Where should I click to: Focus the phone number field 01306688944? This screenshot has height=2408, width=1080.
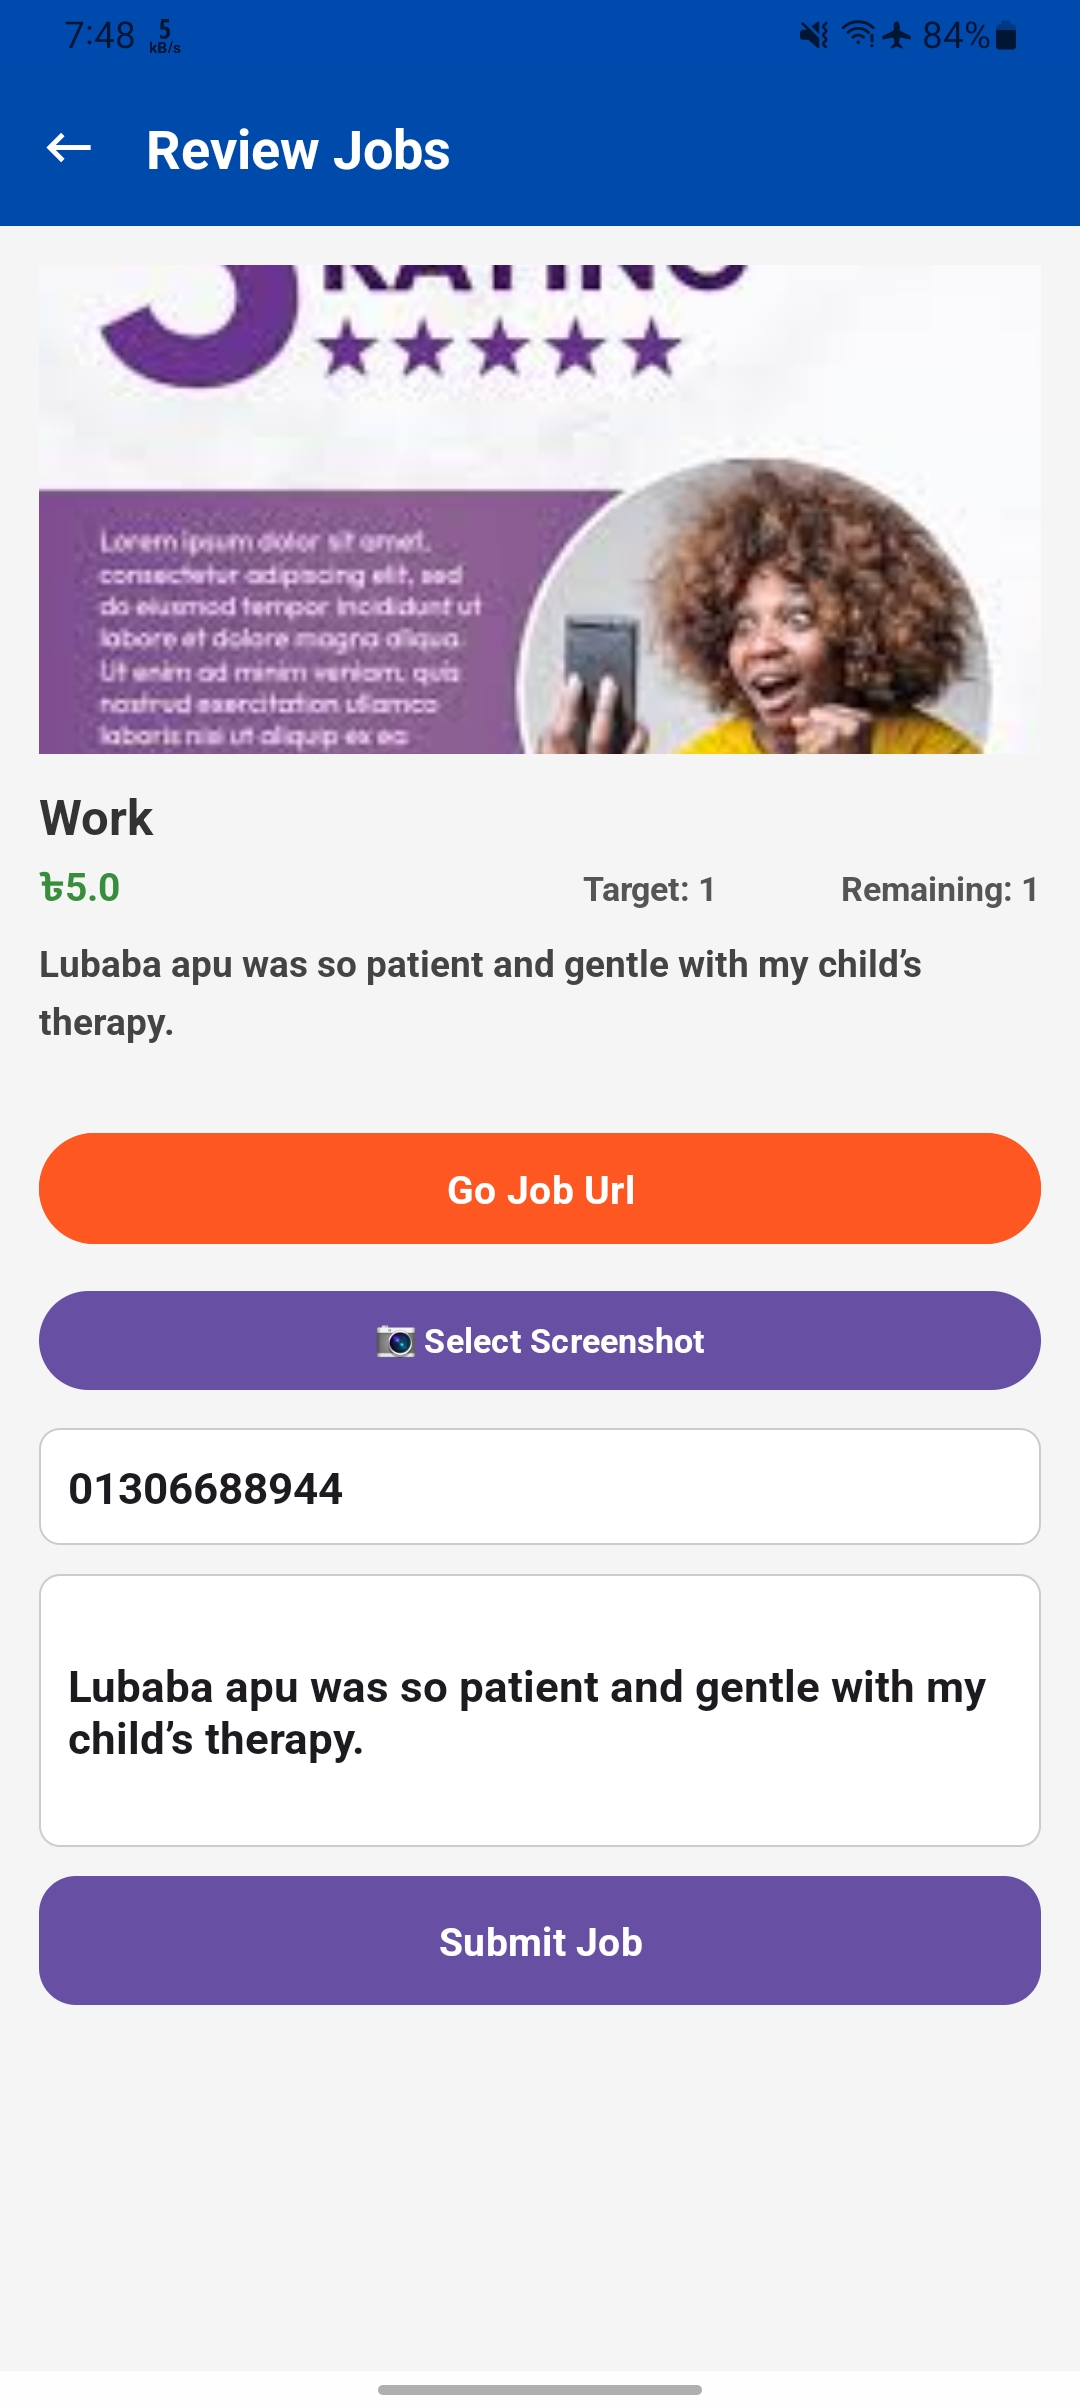pos(540,1487)
